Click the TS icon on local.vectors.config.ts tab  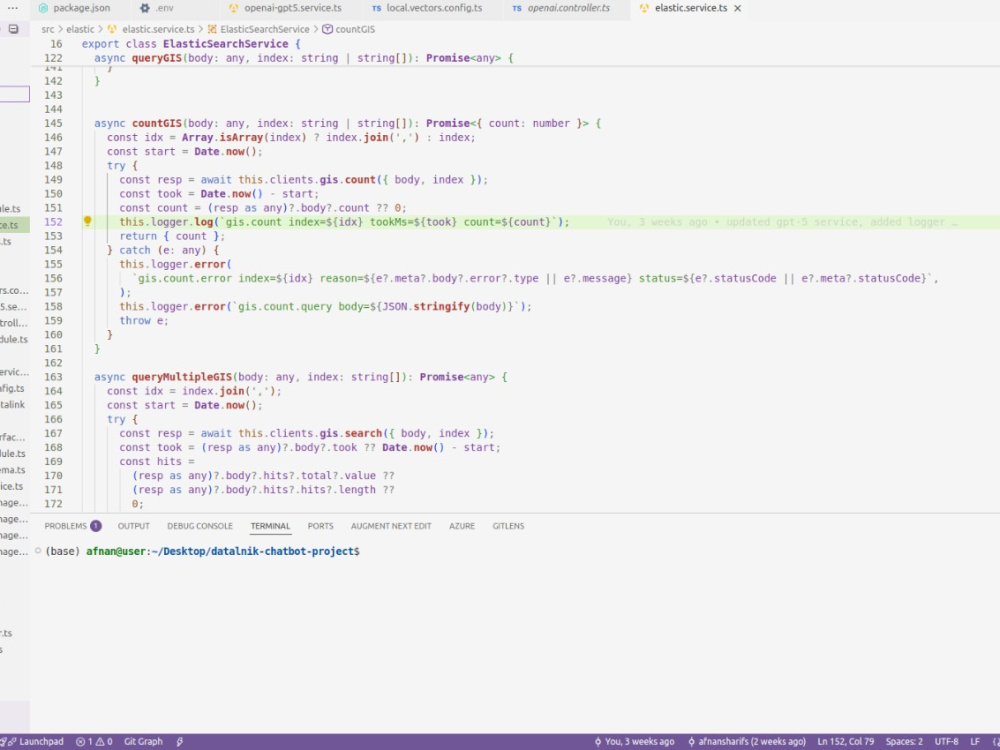376,8
